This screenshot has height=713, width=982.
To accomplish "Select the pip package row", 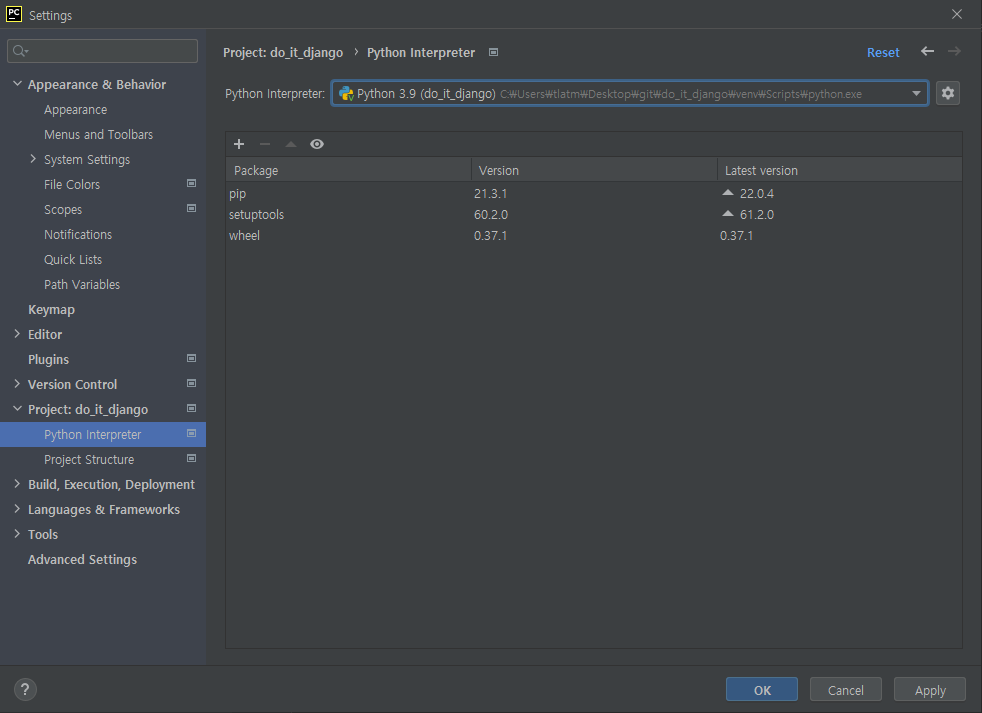I will pyautogui.click(x=594, y=193).
